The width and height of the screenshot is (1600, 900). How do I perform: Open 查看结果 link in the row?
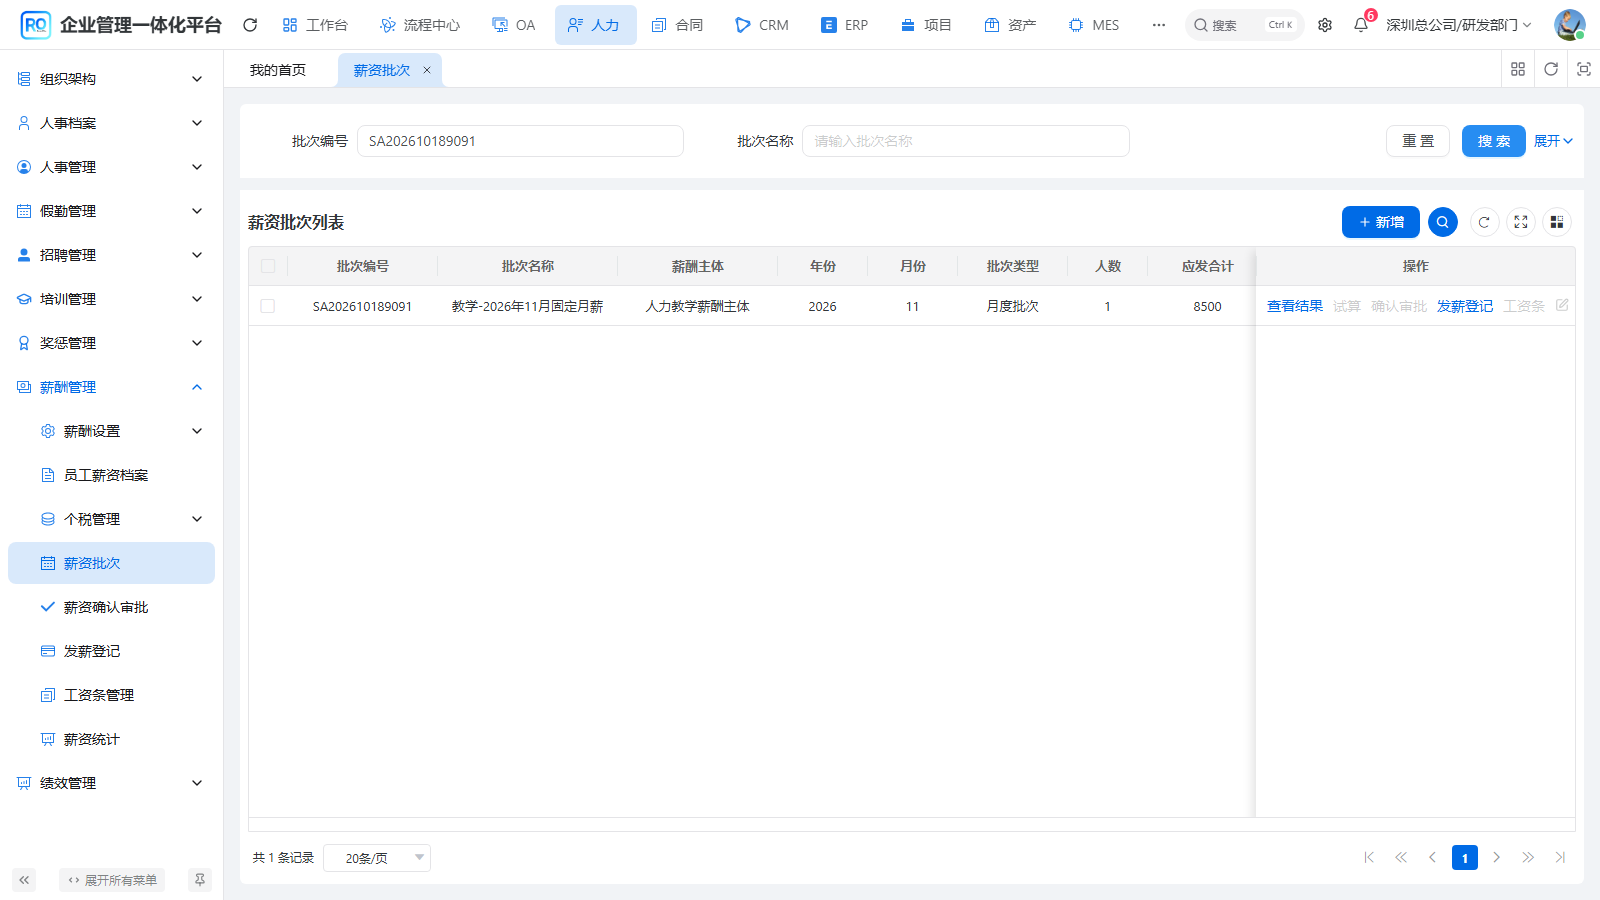1295,306
